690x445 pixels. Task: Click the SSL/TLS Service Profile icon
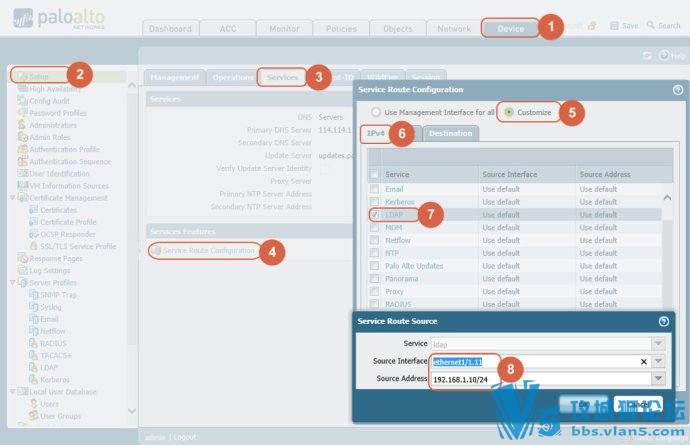point(33,246)
